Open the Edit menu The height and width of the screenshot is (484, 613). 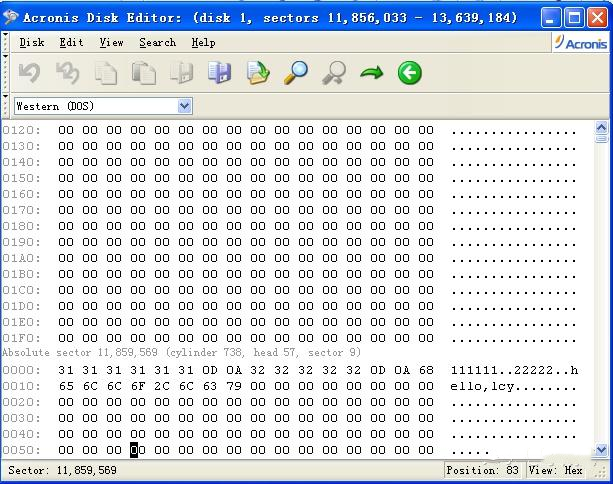coord(71,43)
